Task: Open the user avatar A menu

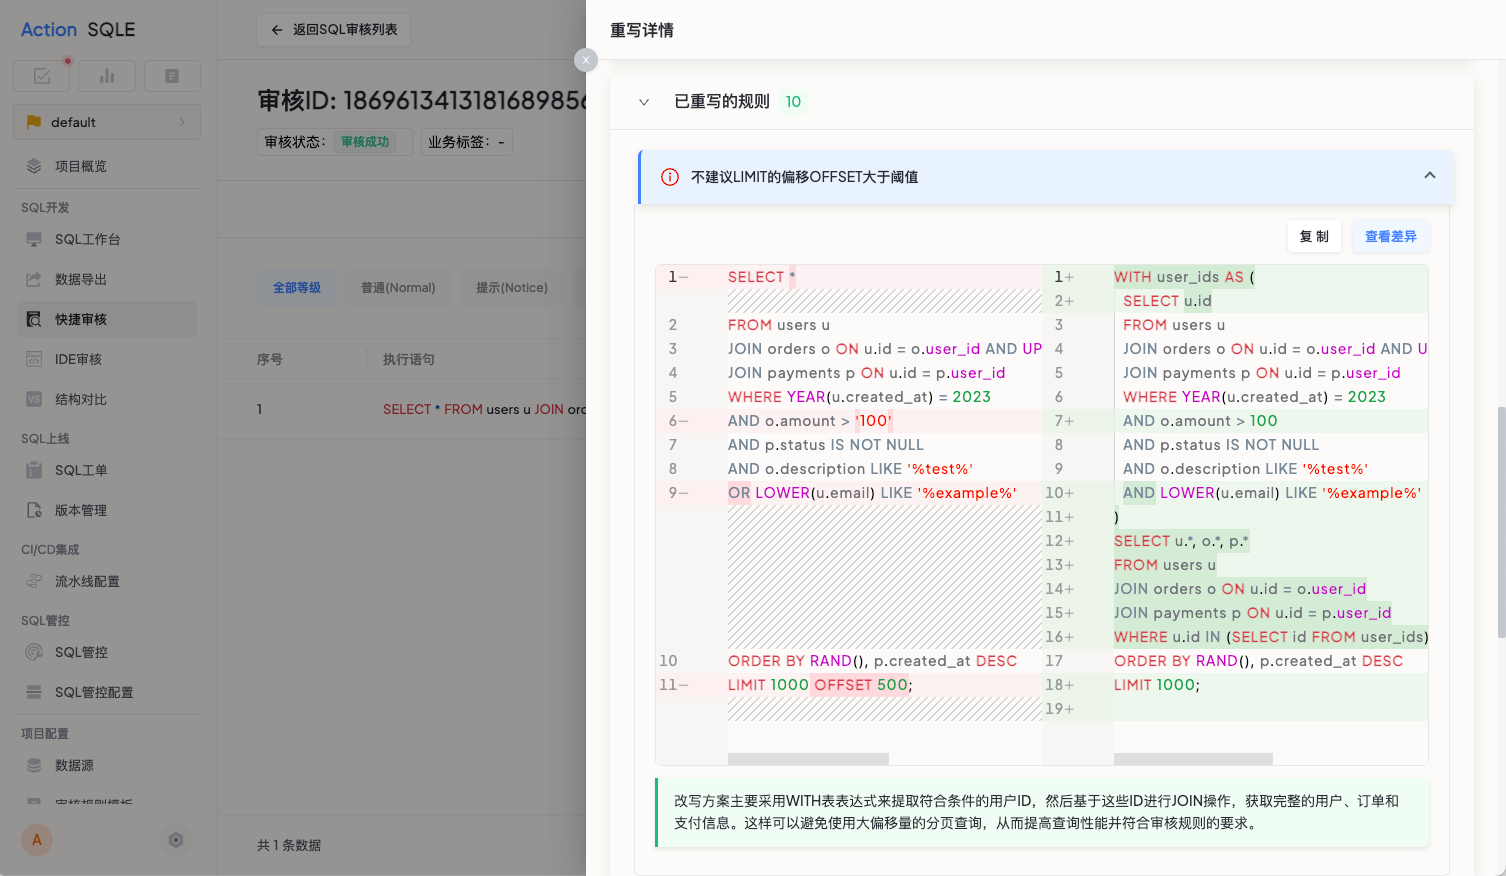Action: 37,840
